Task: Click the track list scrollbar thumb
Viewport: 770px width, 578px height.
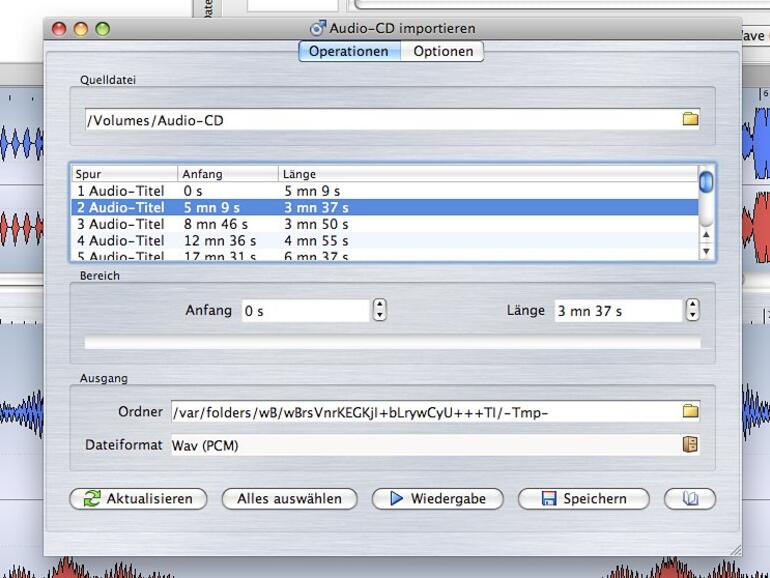Action: 706,182
